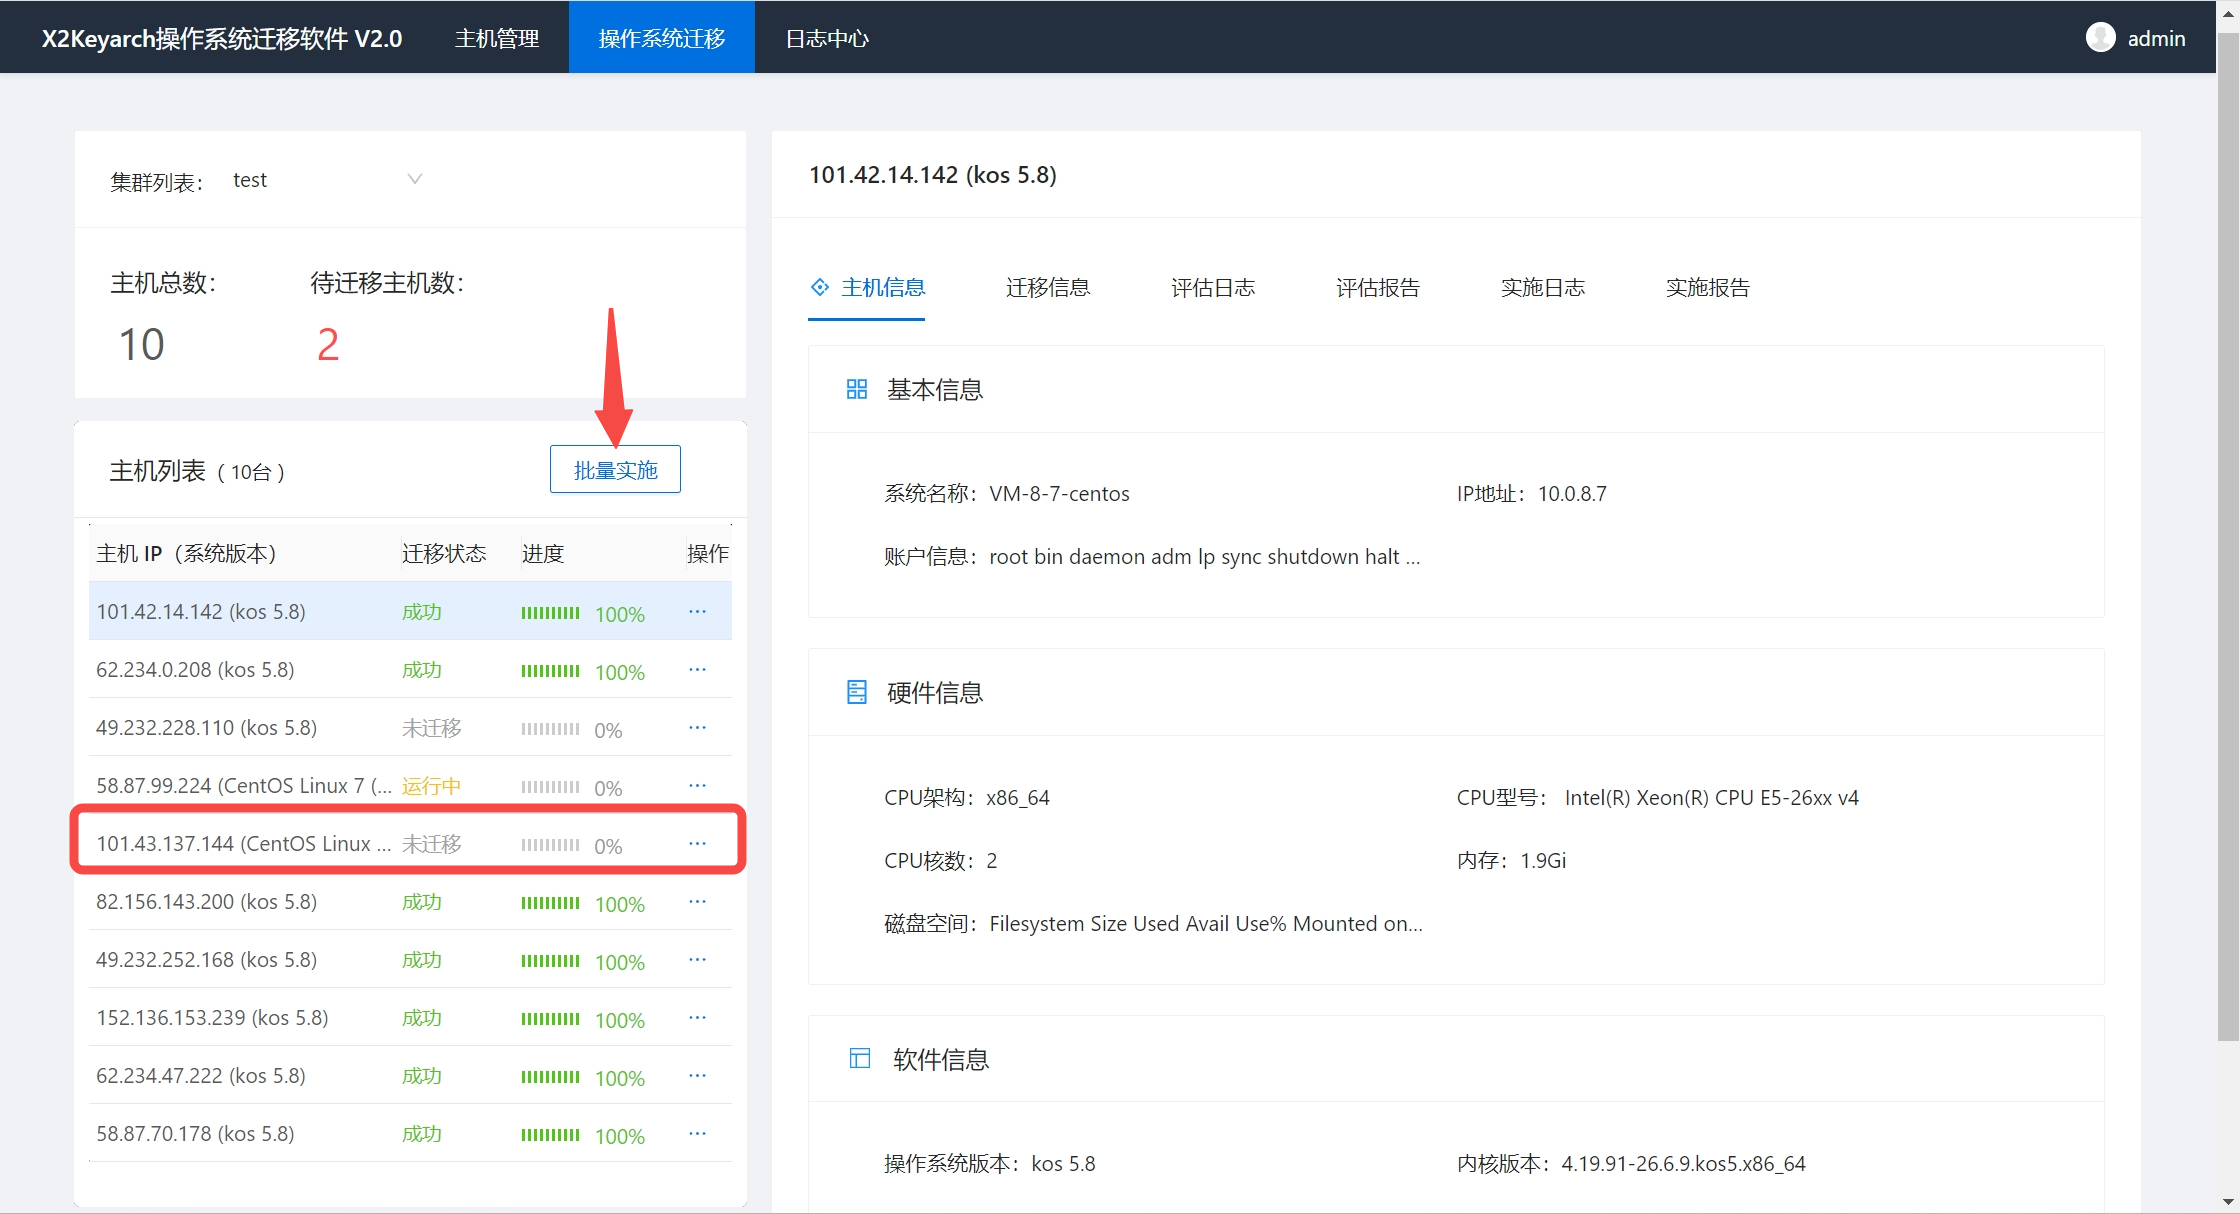Open actions menu for 58.87.70.178 row
This screenshot has width=2240, height=1214.
[698, 1134]
